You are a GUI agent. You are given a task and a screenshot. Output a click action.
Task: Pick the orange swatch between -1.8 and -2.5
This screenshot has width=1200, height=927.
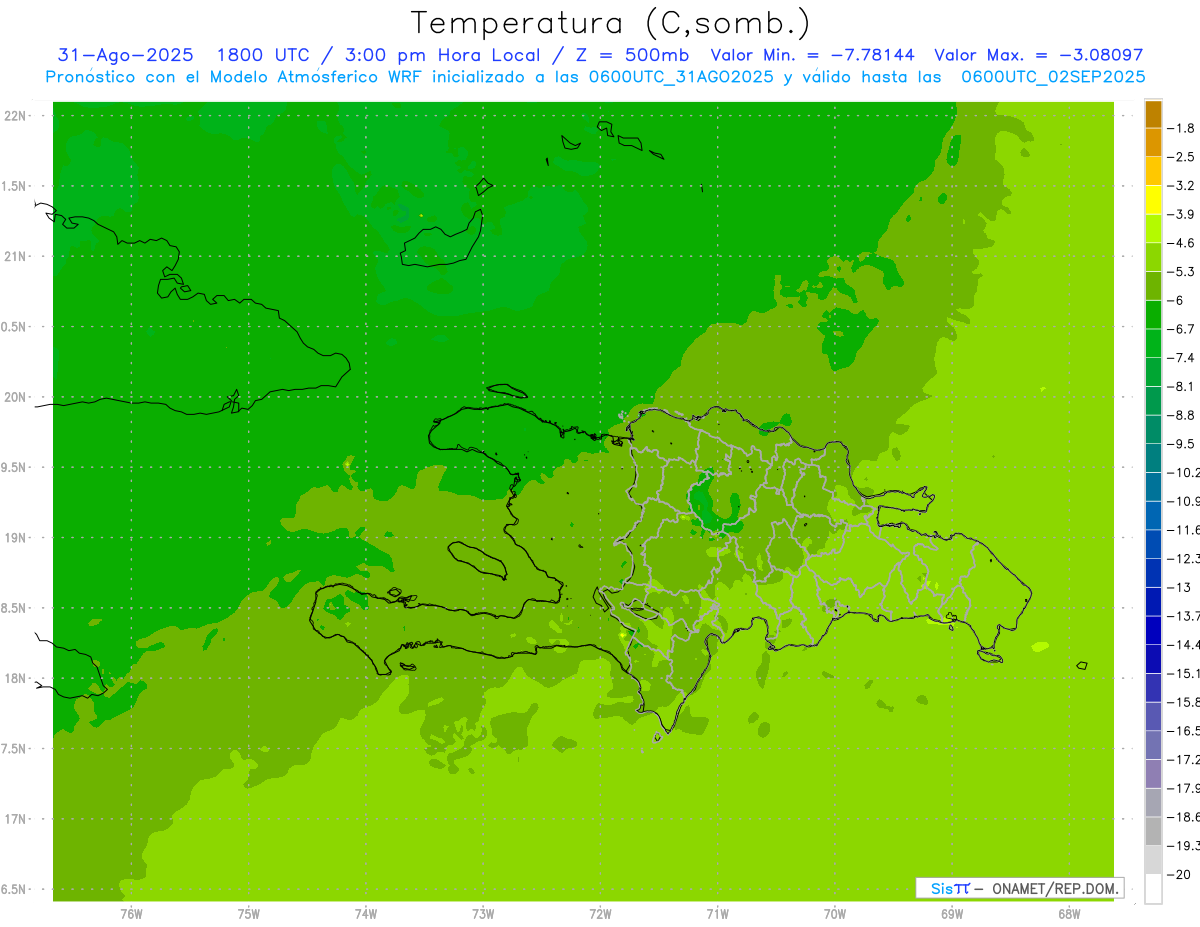coord(1153,142)
